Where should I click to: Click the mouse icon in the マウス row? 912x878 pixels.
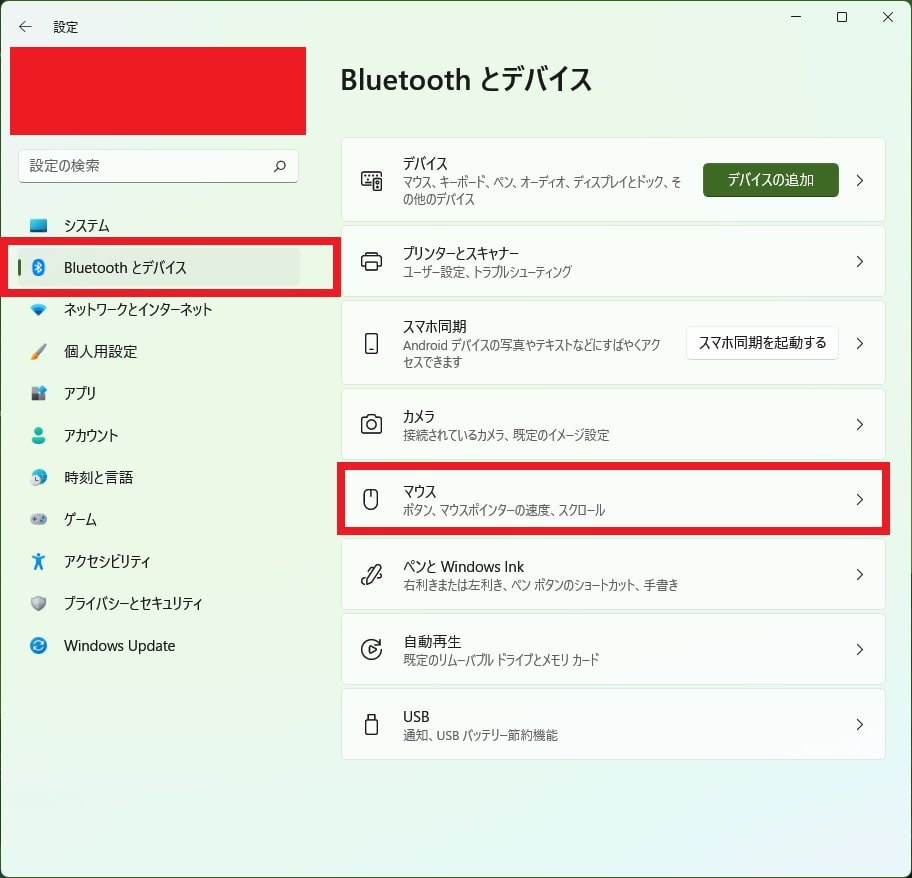coord(370,499)
